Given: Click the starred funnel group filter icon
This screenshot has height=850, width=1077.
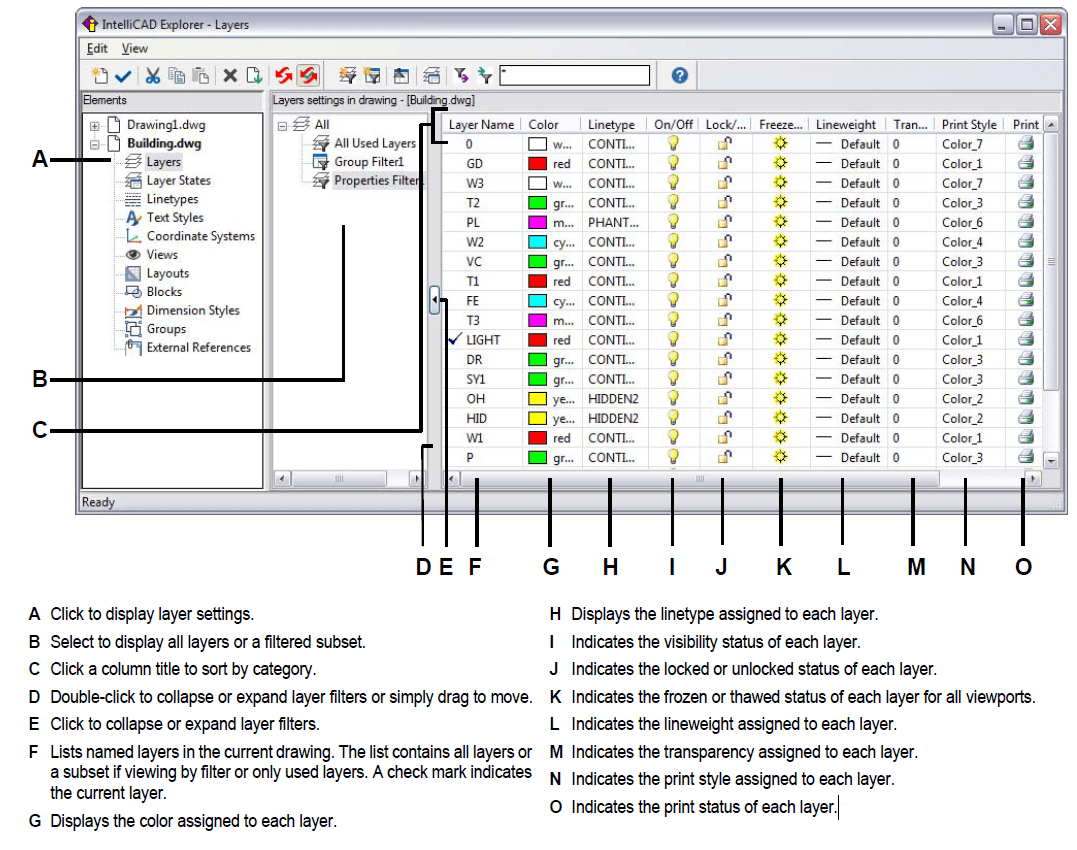Looking at the screenshot, I should (x=372, y=76).
